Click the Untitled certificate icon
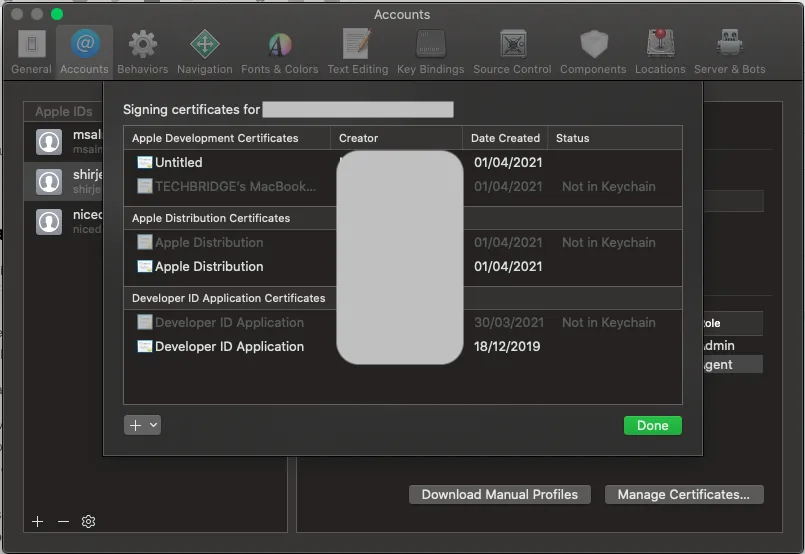Image resolution: width=805 pixels, height=554 pixels. click(x=145, y=162)
